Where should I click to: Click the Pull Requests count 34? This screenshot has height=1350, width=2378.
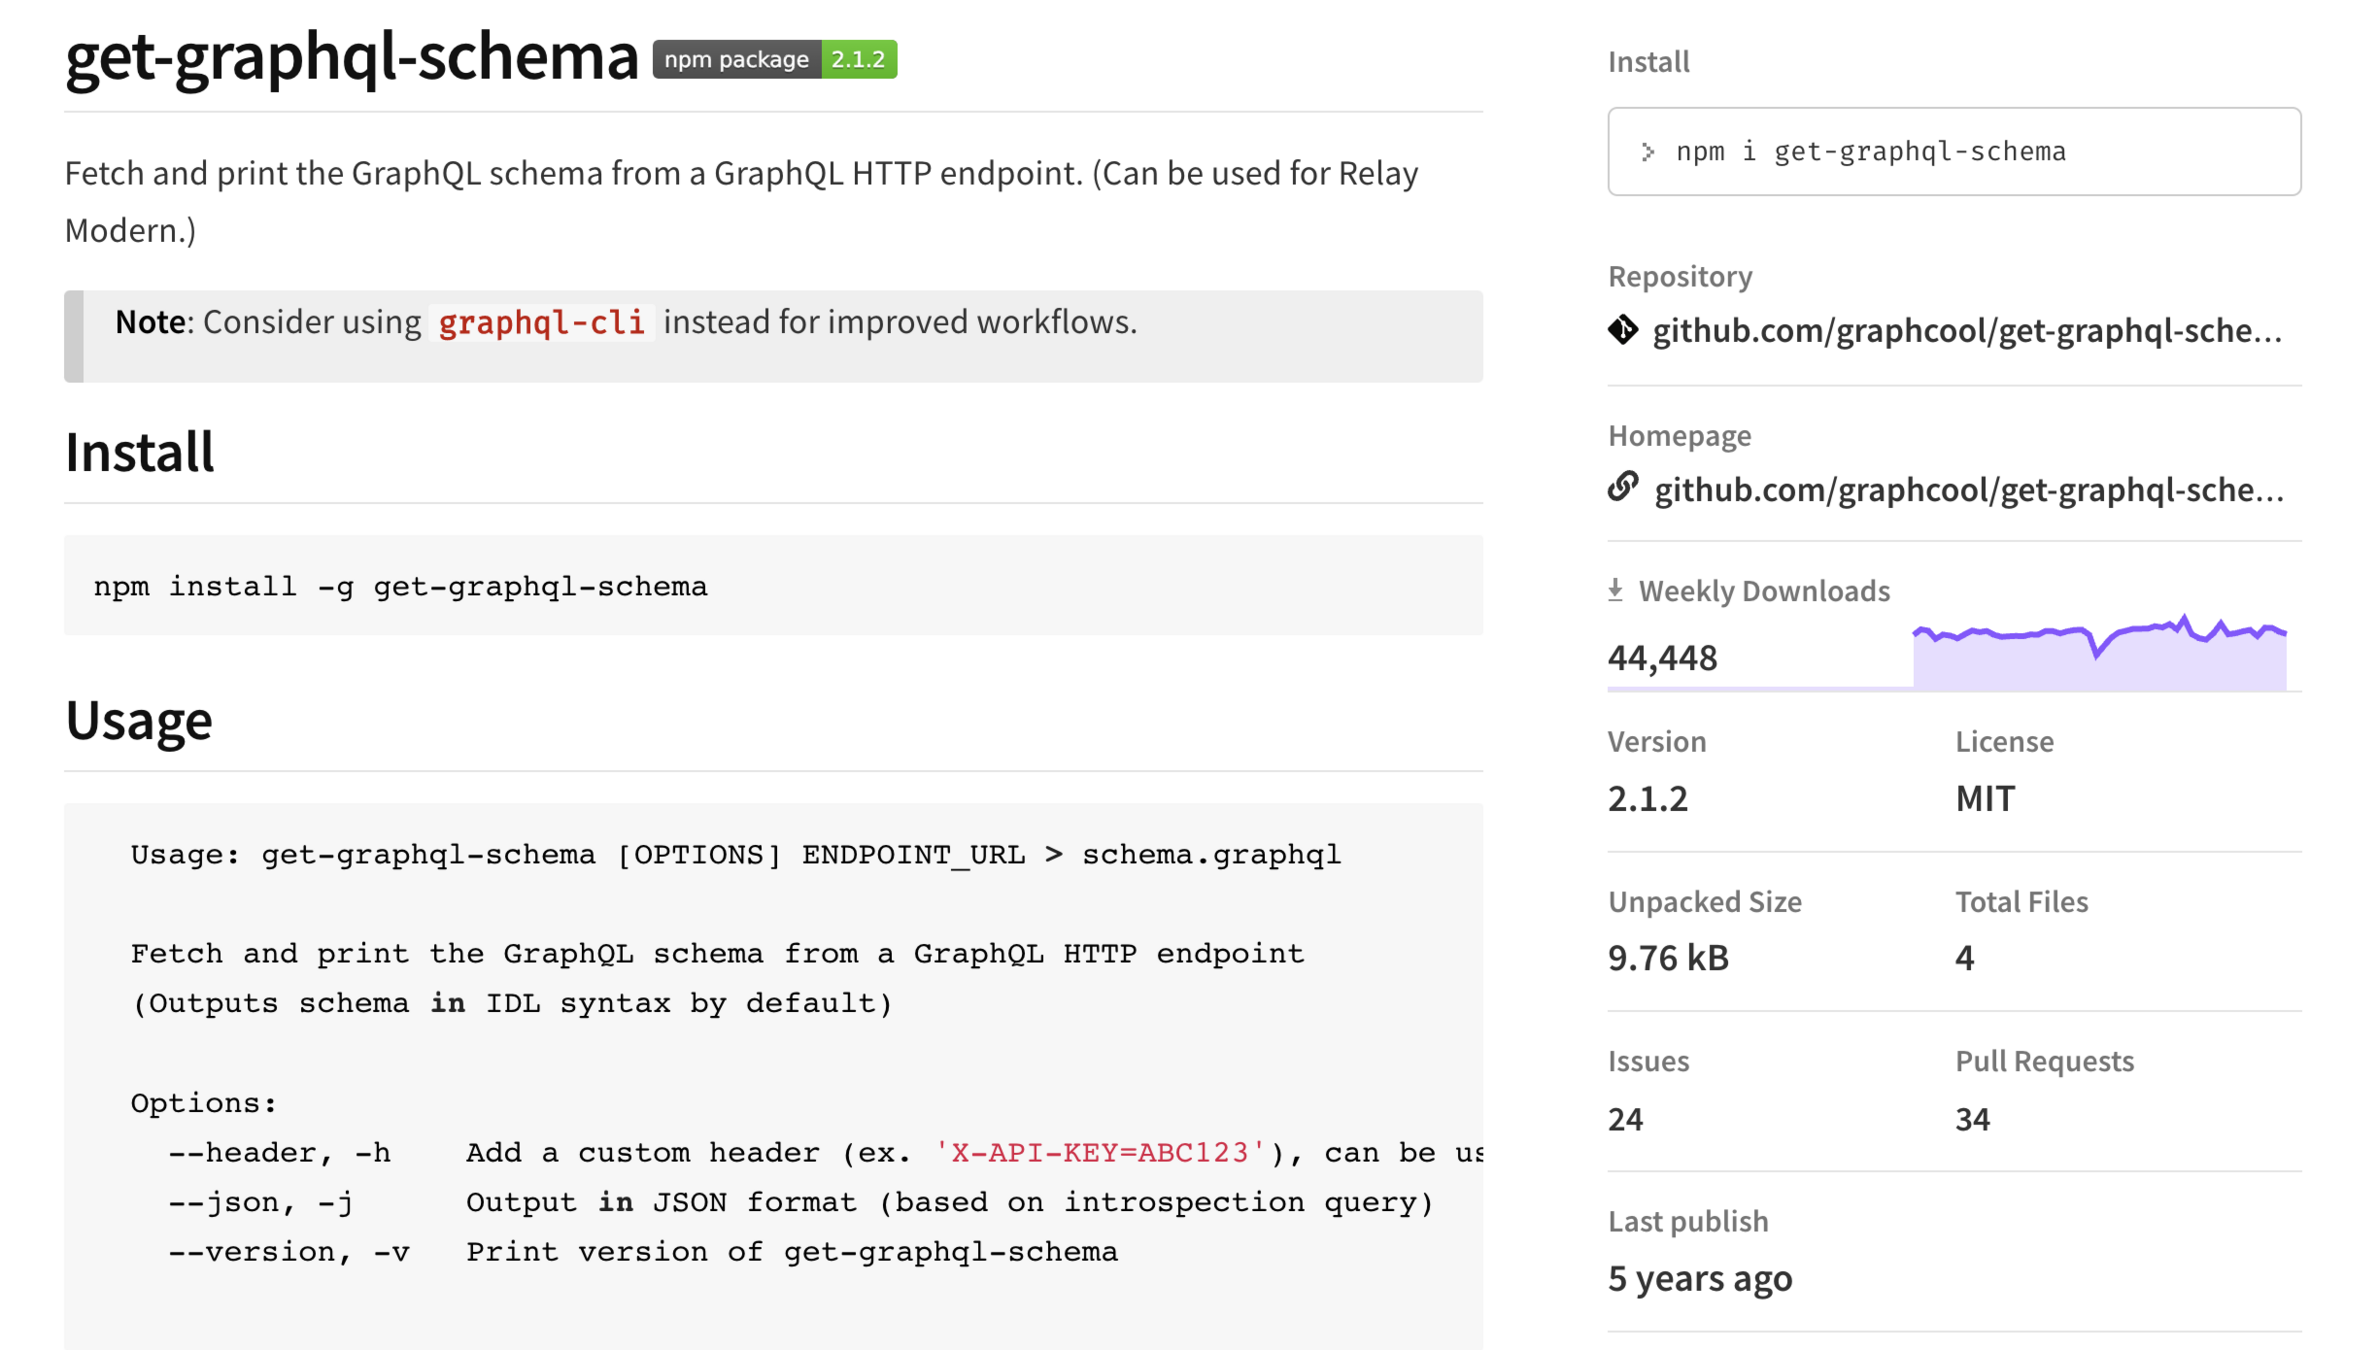1972,1118
